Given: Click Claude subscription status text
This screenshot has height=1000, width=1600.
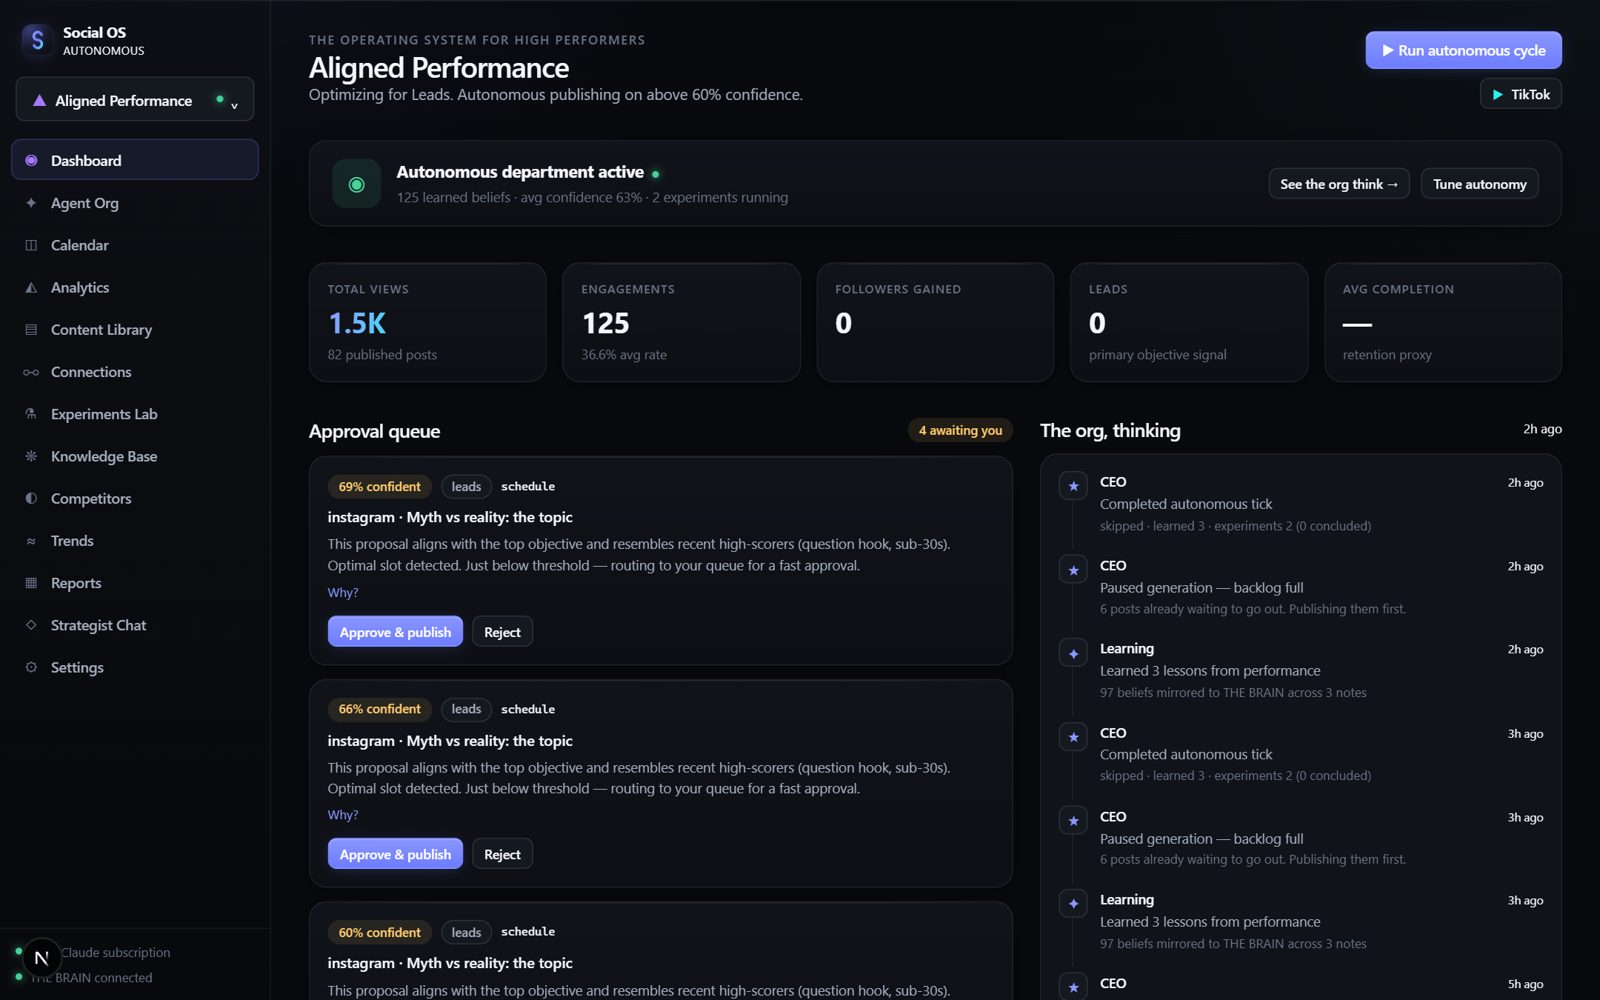Looking at the screenshot, I should tap(115, 953).
